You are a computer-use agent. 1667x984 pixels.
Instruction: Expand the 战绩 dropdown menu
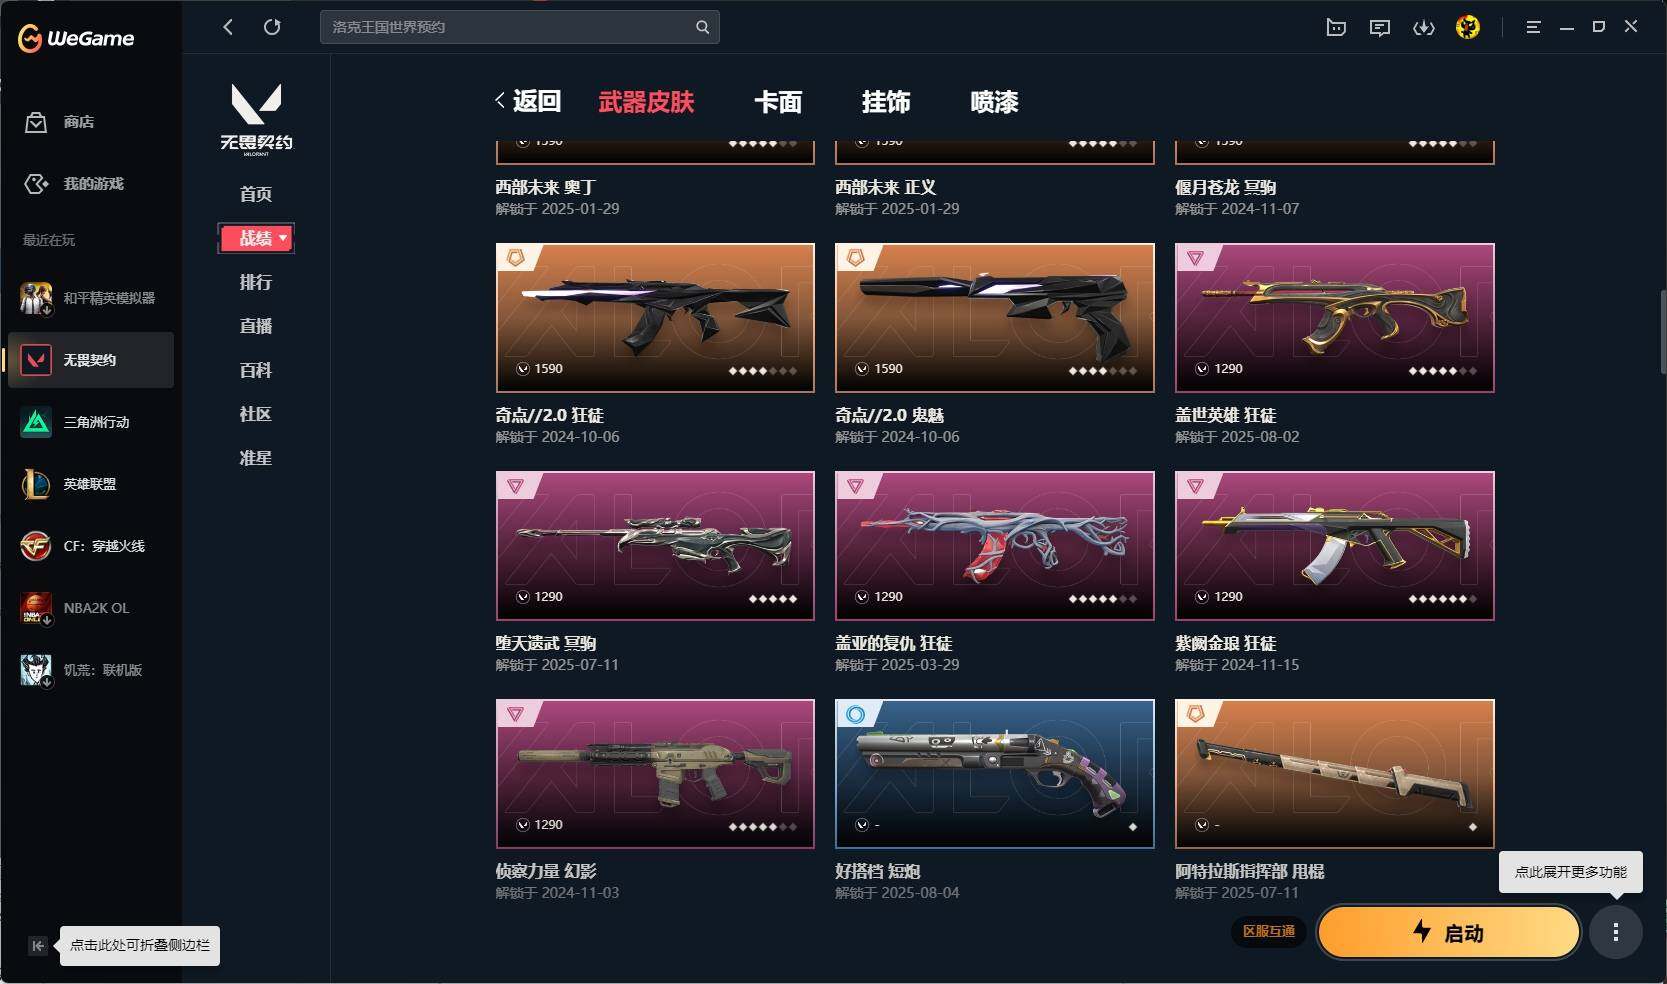tap(256, 238)
